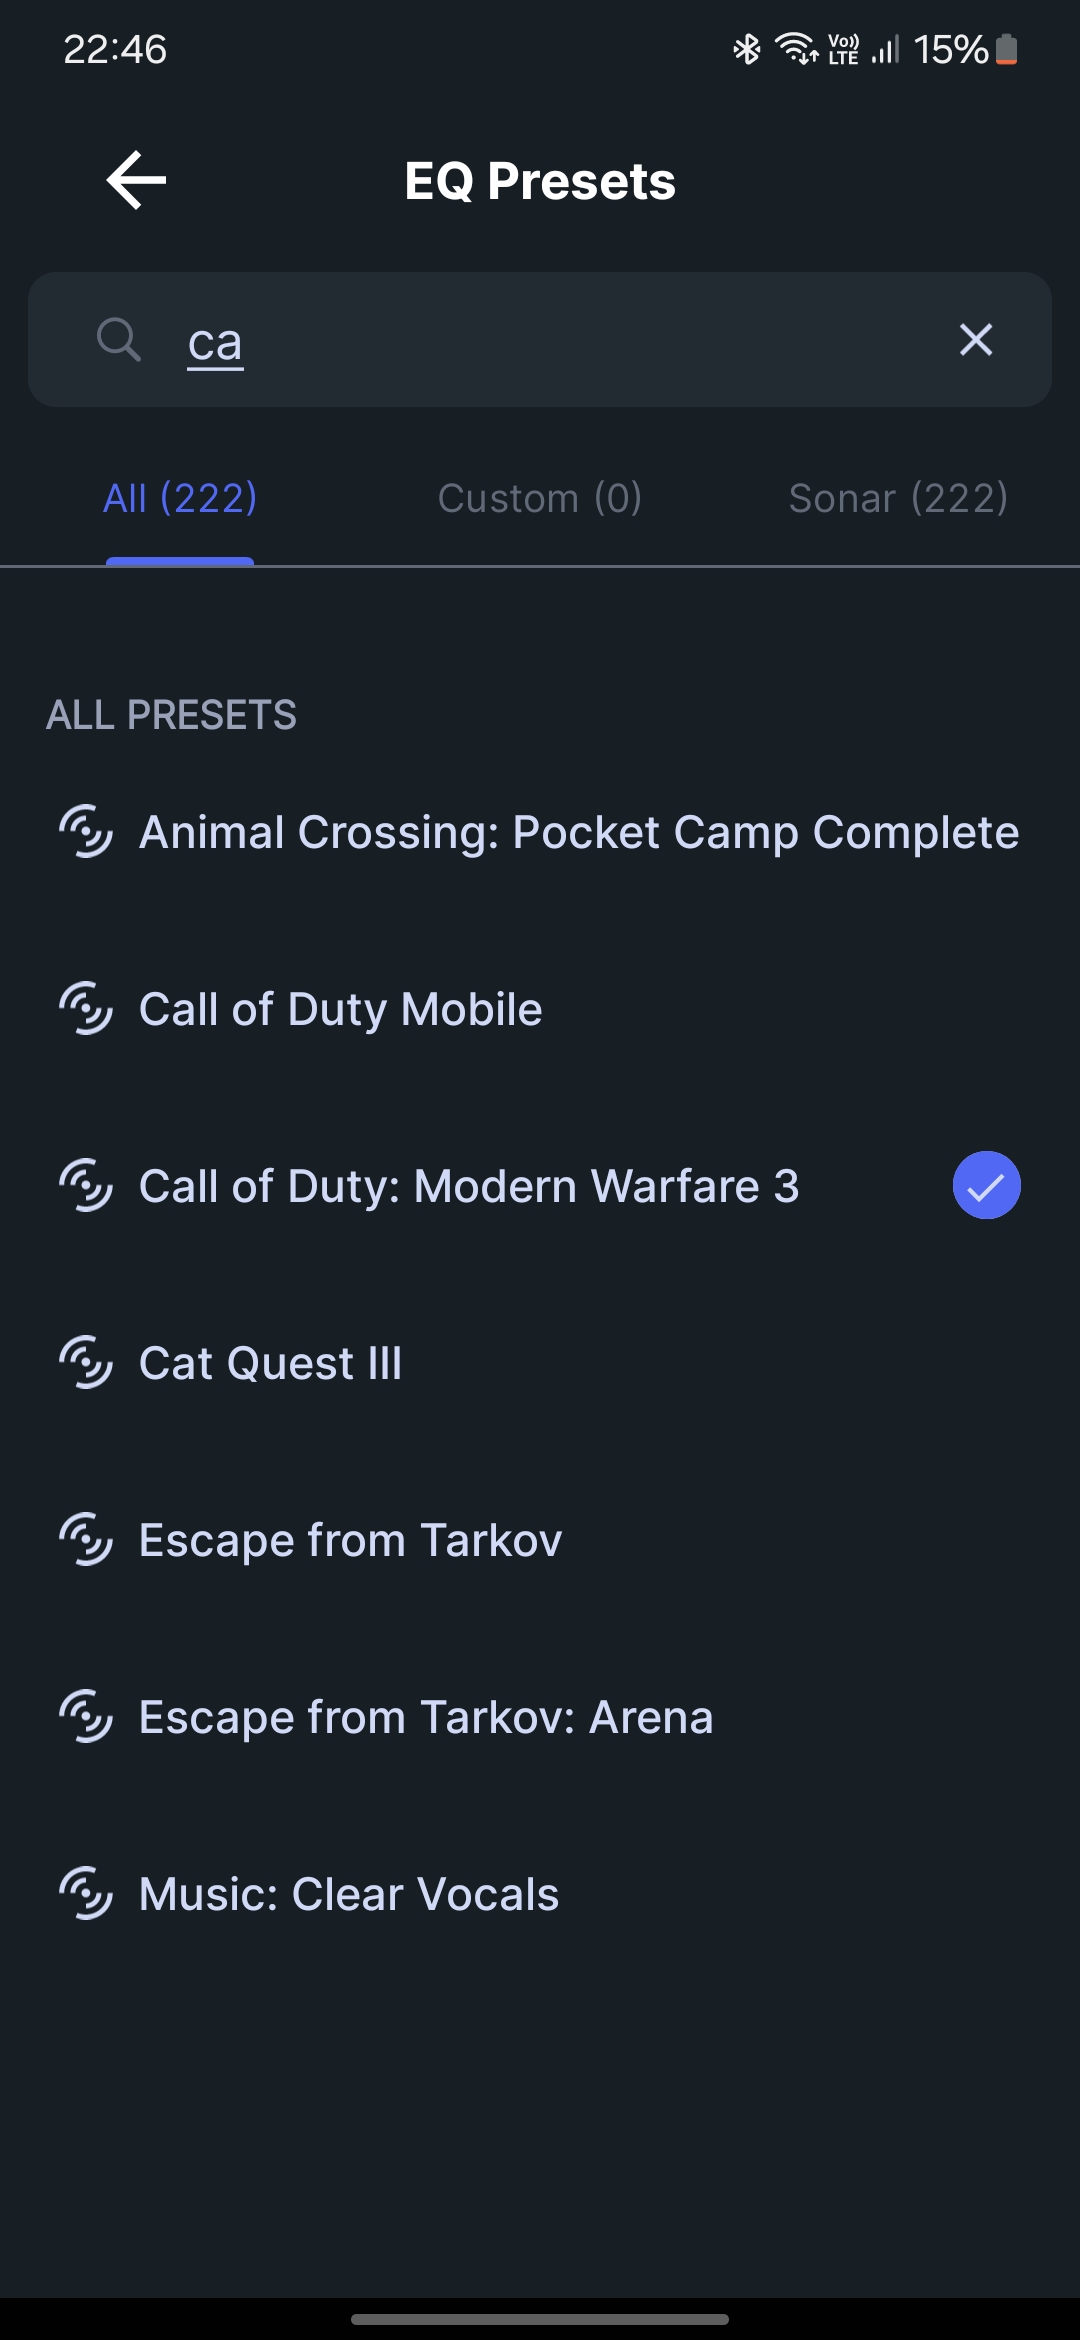The height and width of the screenshot is (2340, 1080).
Task: Tap the magnifying glass search icon
Action: tap(119, 339)
